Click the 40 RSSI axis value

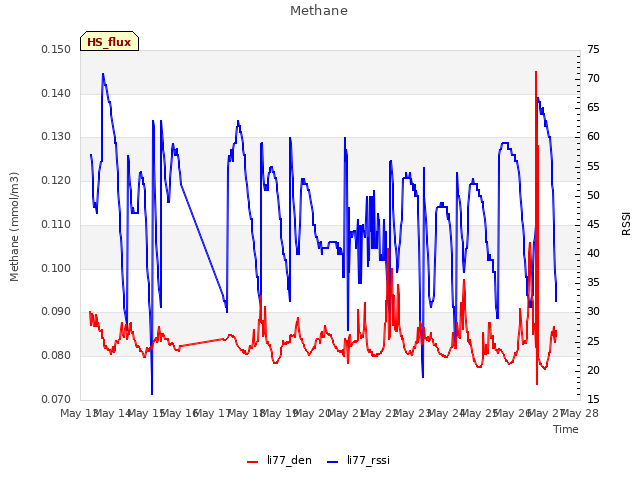593,253
